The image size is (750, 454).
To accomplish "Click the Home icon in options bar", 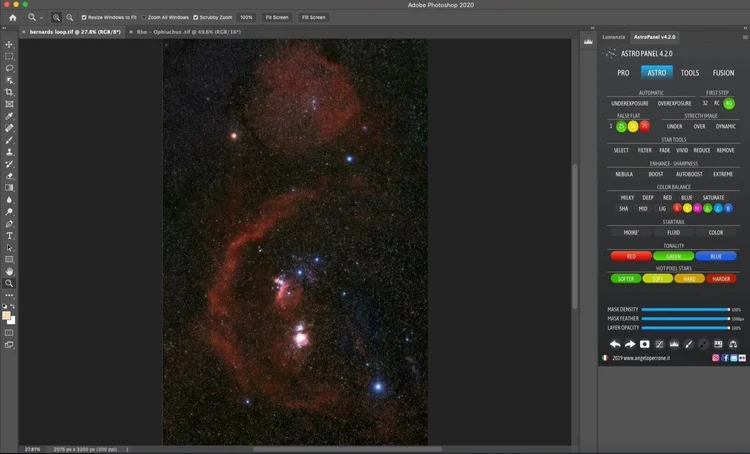I will coord(13,17).
